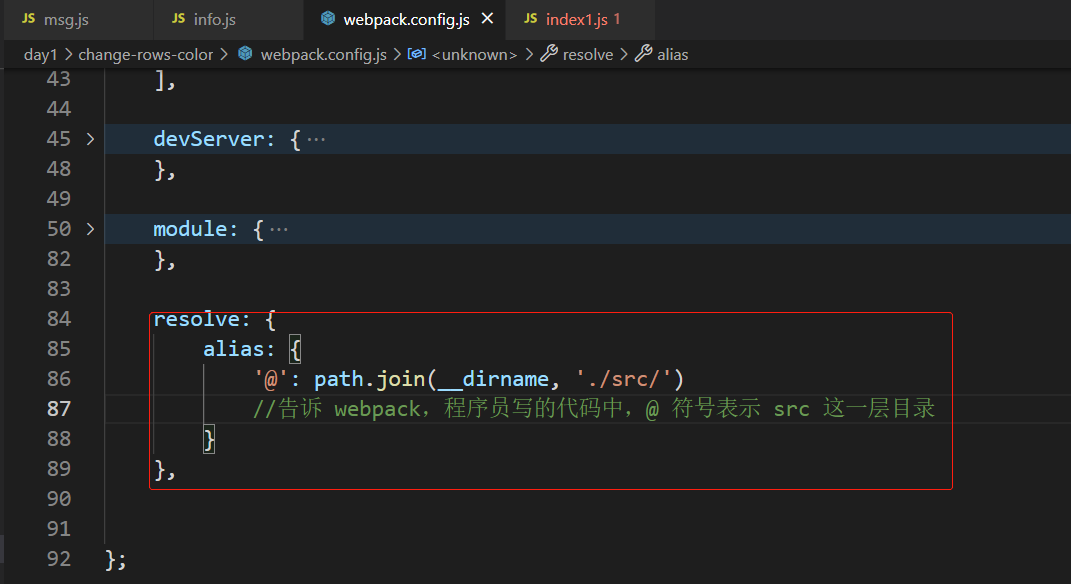The image size is (1071, 584).
Task: Click the error count badge on index1.js
Action: coord(617,19)
